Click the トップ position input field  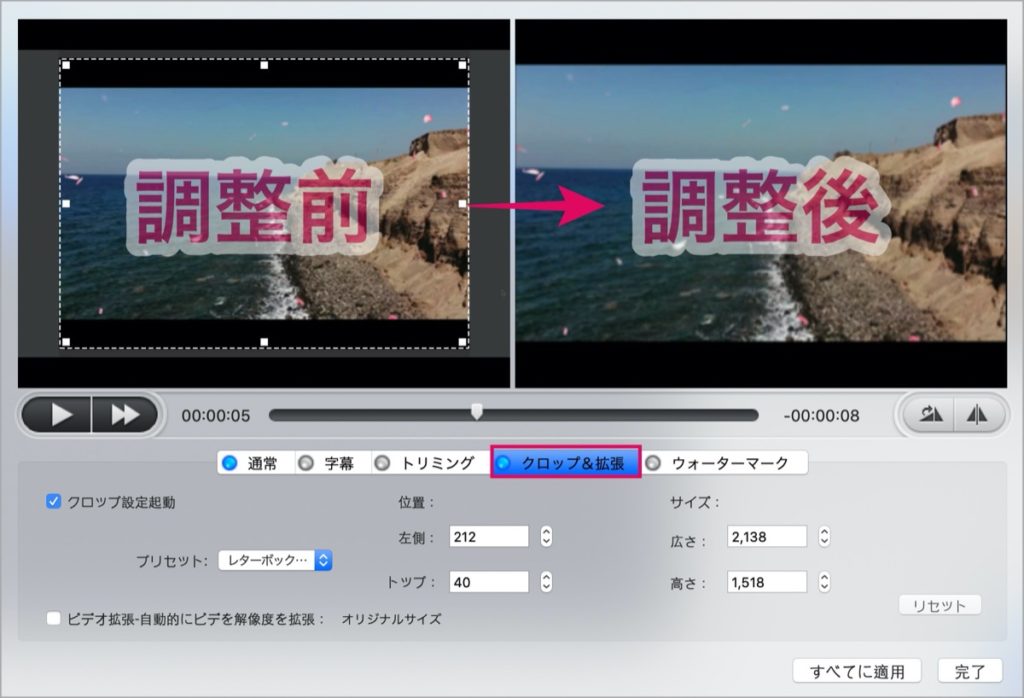pos(488,582)
